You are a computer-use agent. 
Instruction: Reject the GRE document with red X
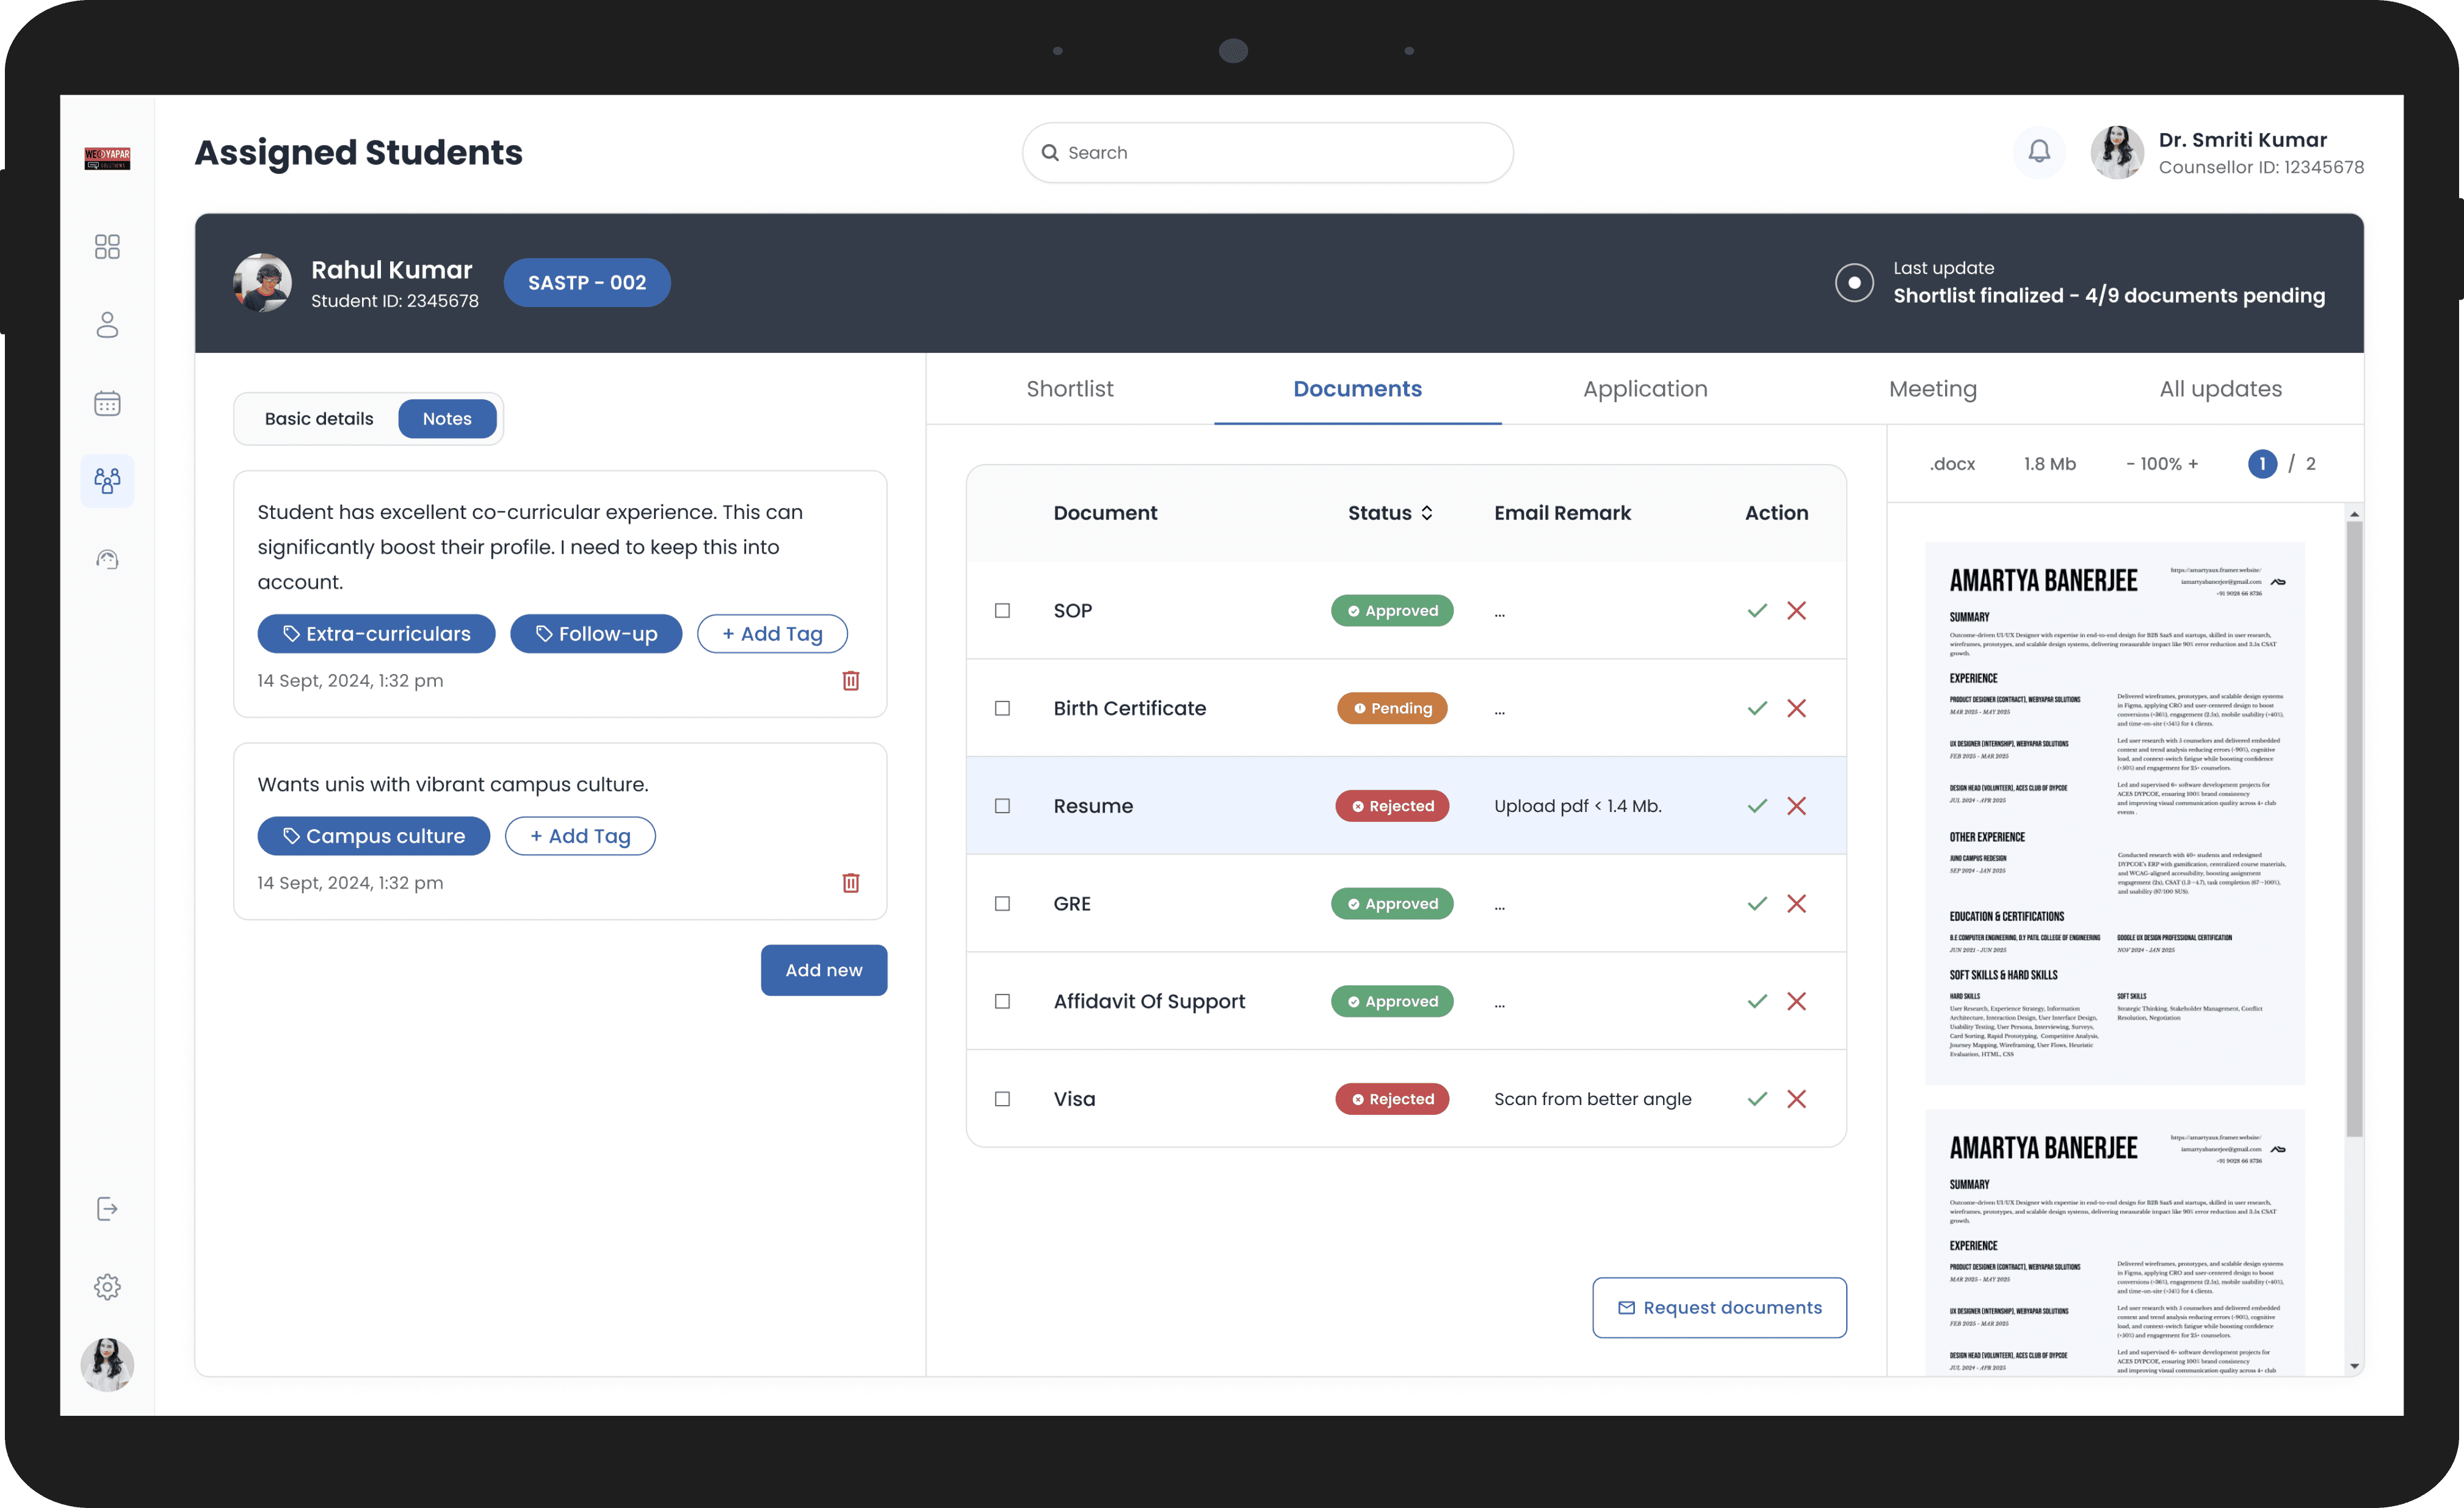[1797, 904]
